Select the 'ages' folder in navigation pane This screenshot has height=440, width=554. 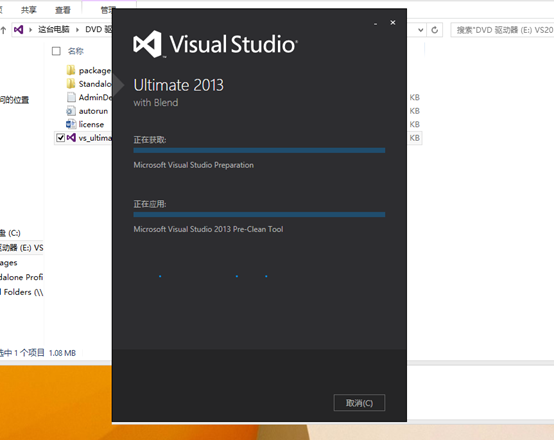click(9, 263)
